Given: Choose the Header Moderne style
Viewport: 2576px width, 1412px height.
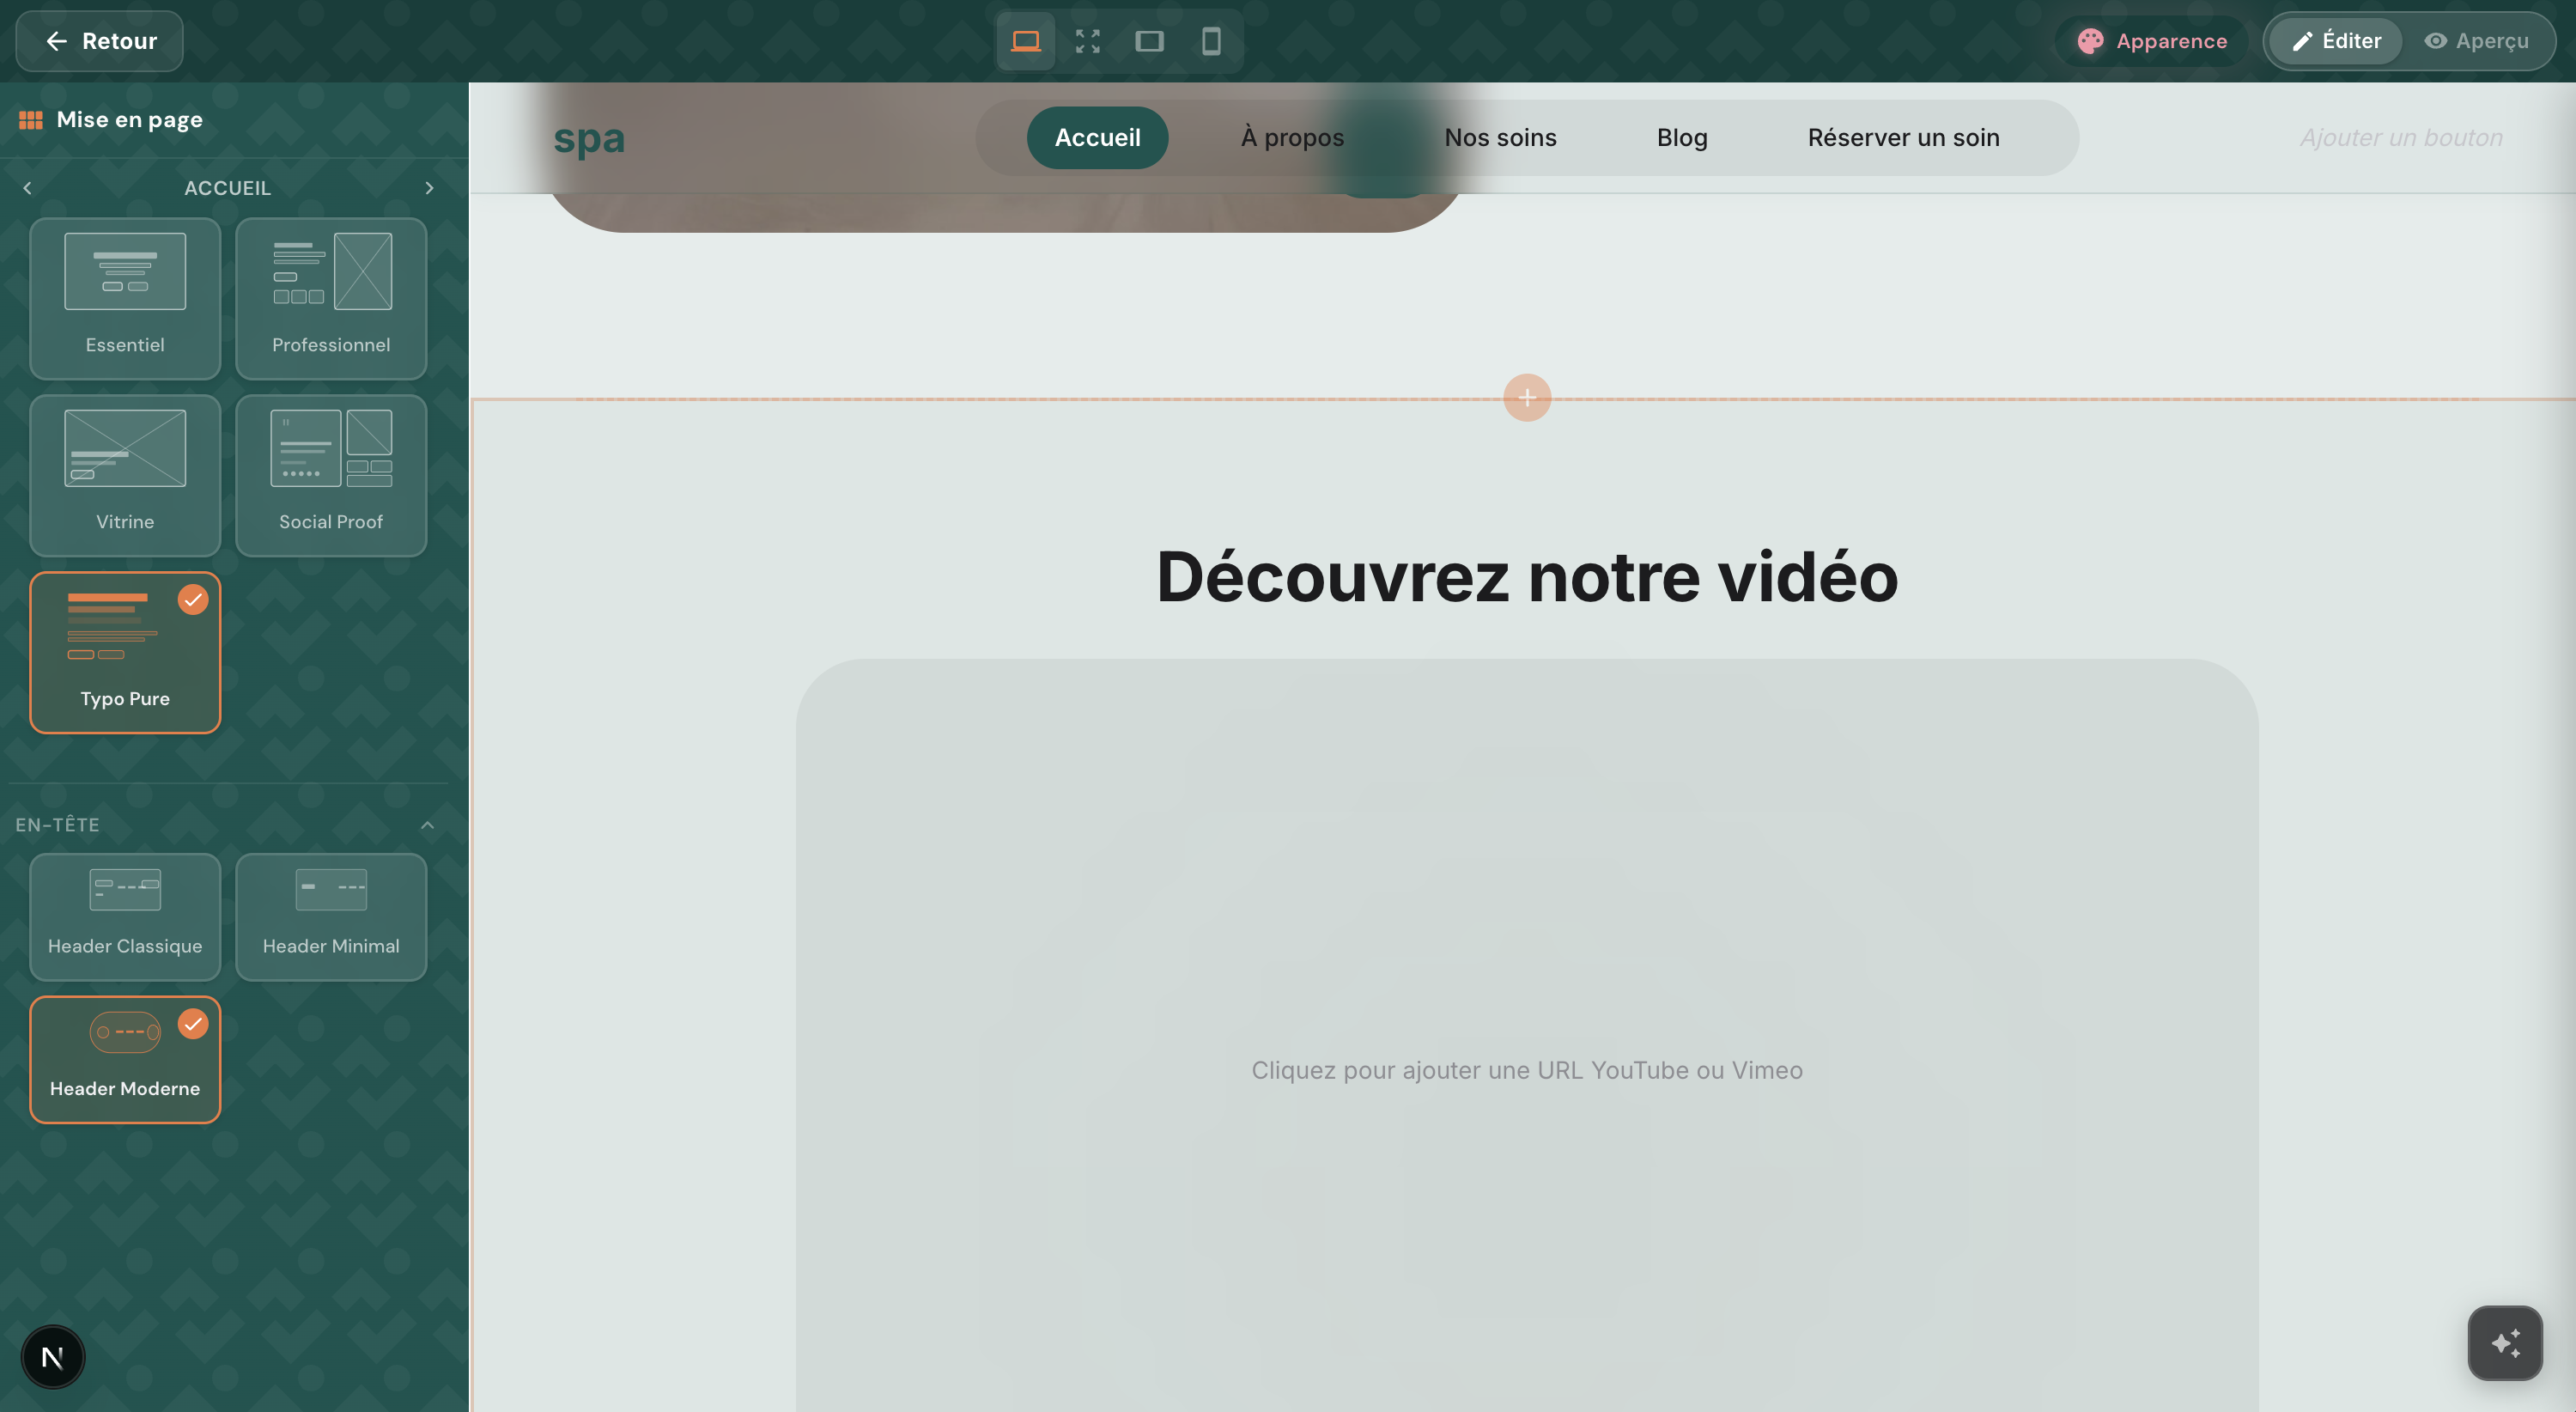Looking at the screenshot, I should coord(125,1060).
